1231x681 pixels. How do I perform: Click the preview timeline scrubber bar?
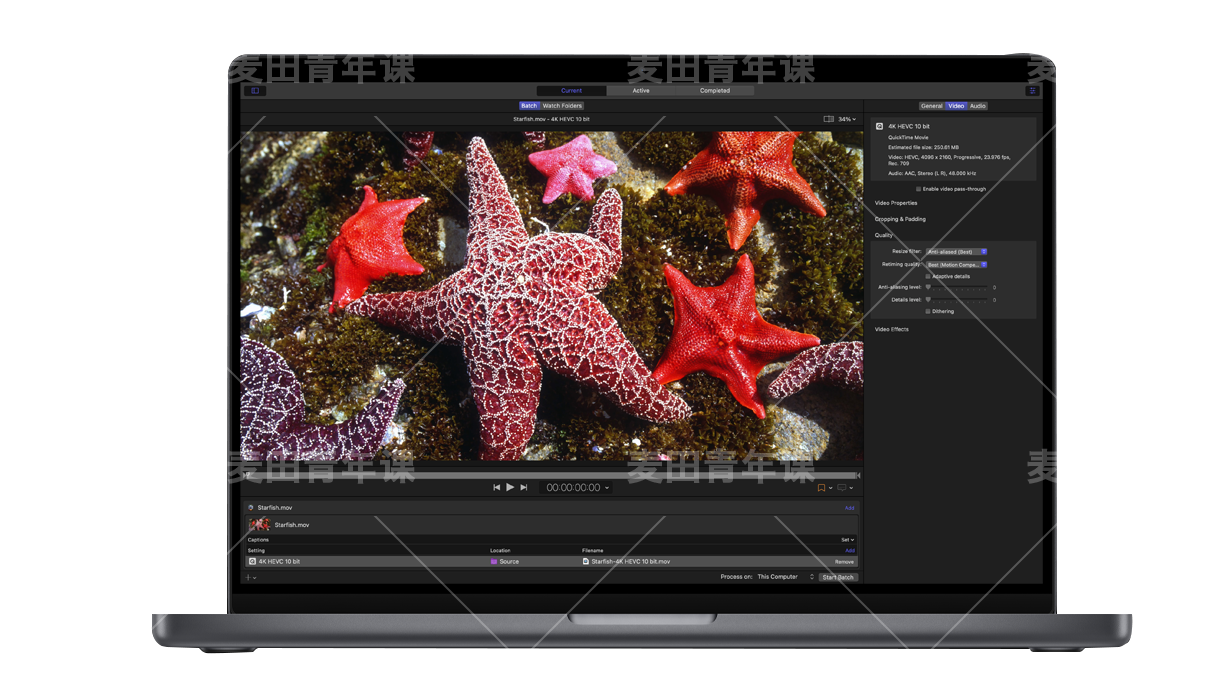pos(551,475)
